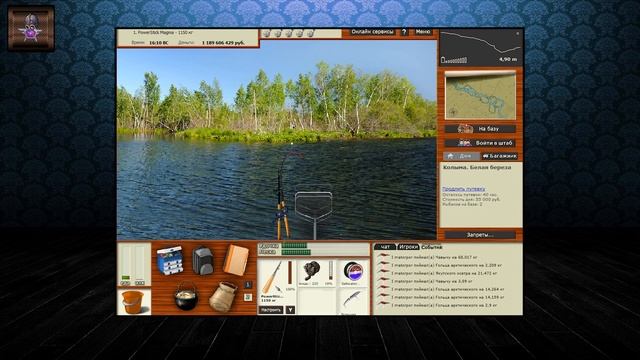Click the purple emblem icon in the wooden frame
Screen dimensions: 640x360
point(31,29)
